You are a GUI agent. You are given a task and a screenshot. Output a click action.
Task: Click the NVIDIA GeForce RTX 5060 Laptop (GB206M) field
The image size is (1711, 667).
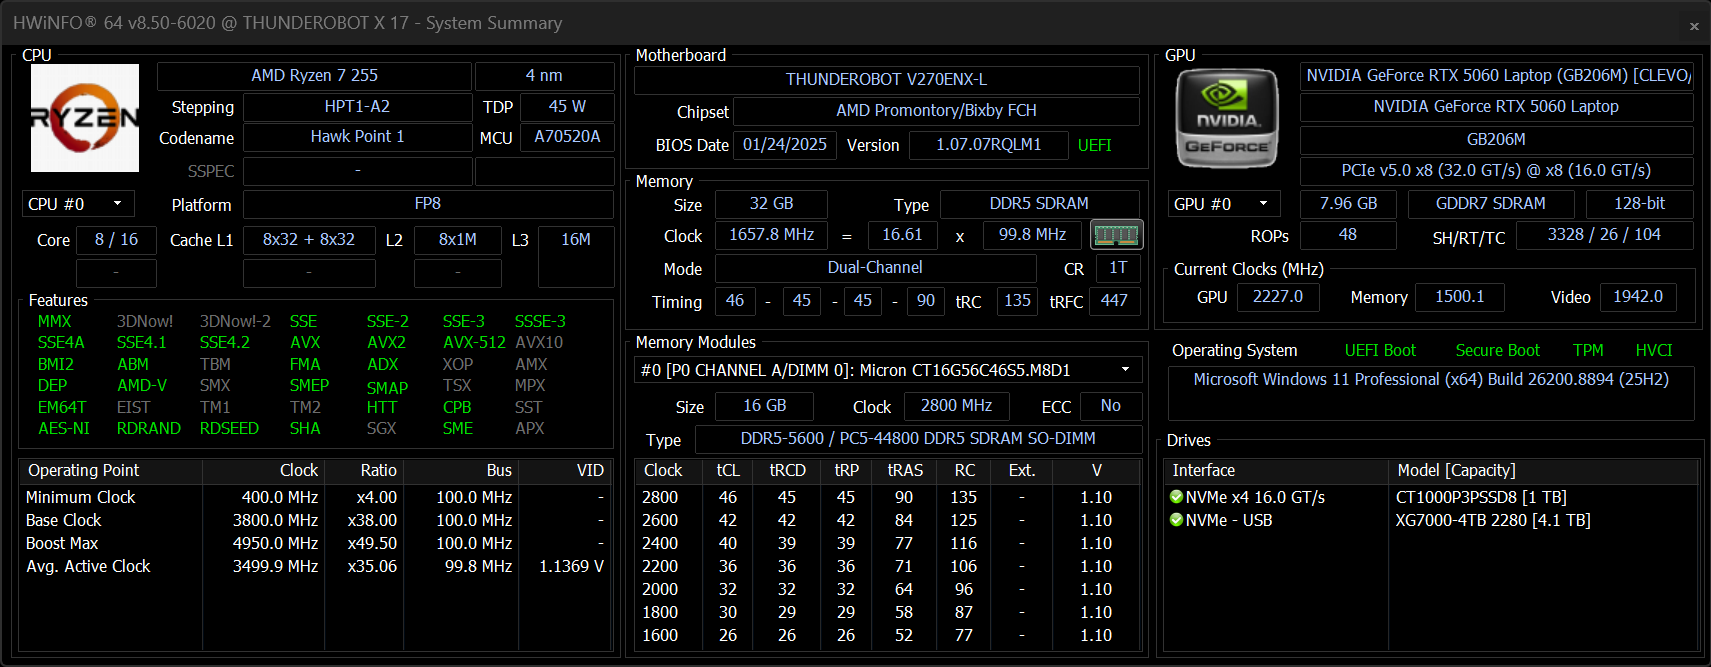pyautogui.click(x=1496, y=76)
